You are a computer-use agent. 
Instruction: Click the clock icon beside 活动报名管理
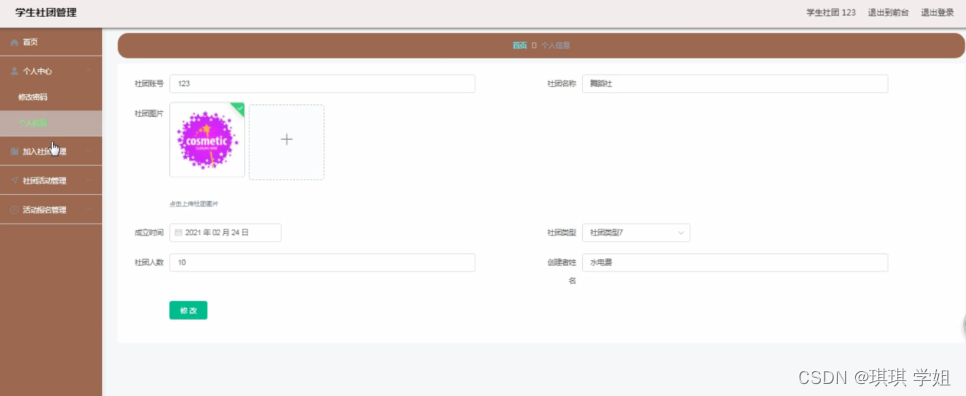tap(14, 210)
